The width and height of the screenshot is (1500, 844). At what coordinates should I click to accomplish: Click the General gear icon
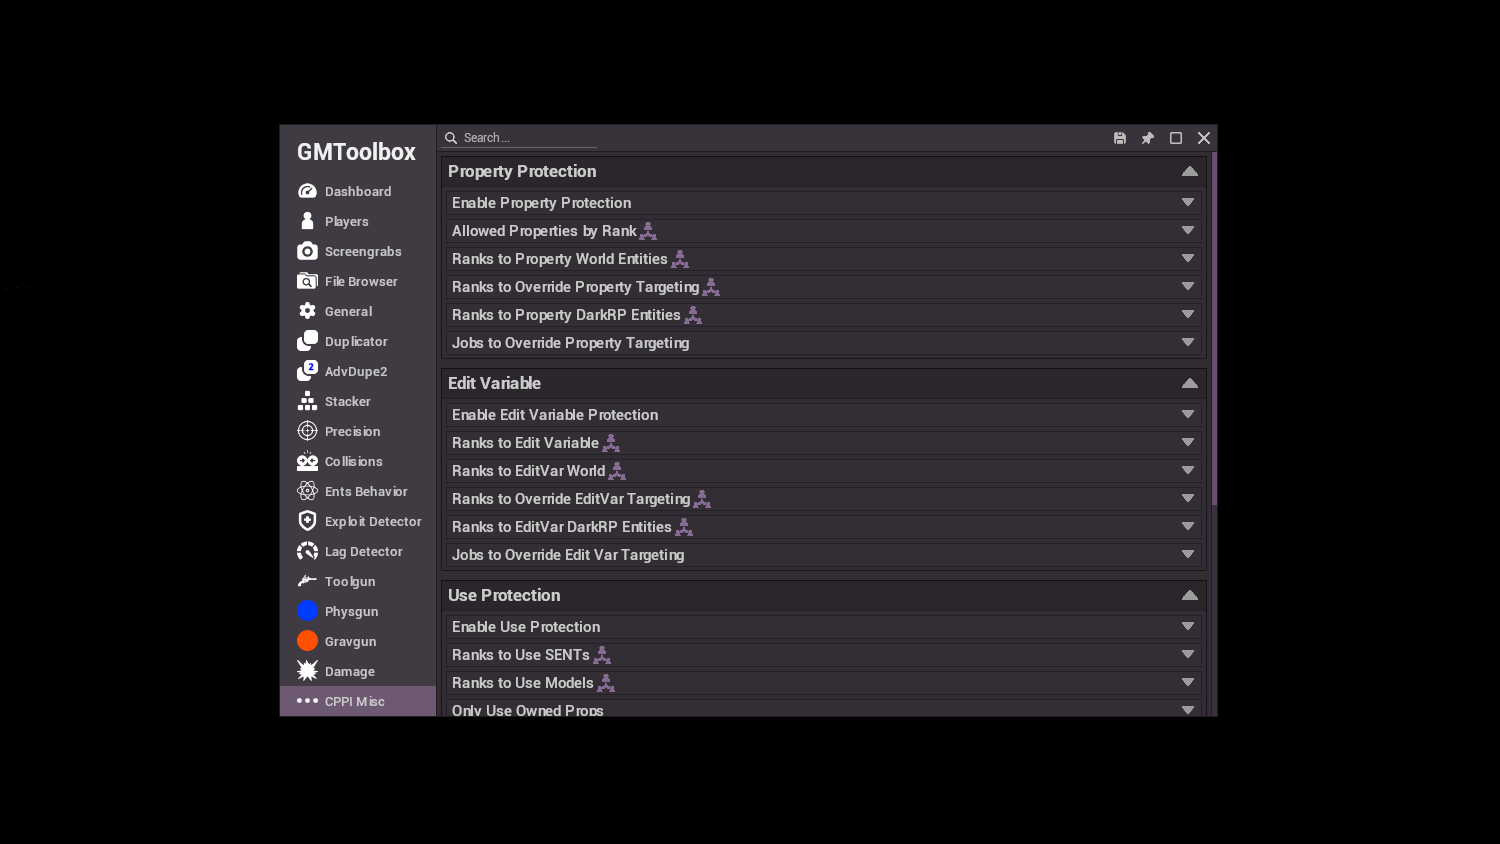pos(307,311)
